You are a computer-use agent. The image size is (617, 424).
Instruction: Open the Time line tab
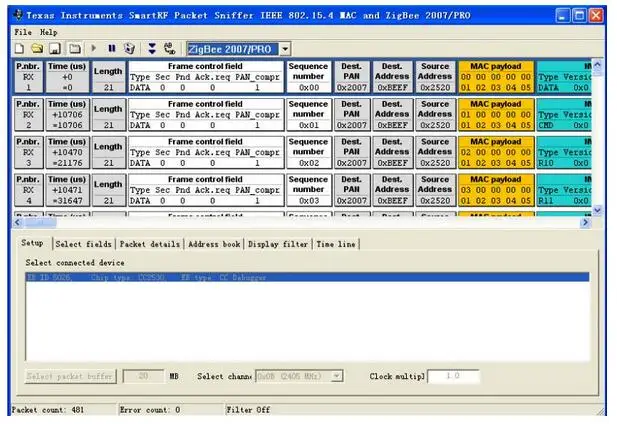pyautogui.click(x=336, y=244)
